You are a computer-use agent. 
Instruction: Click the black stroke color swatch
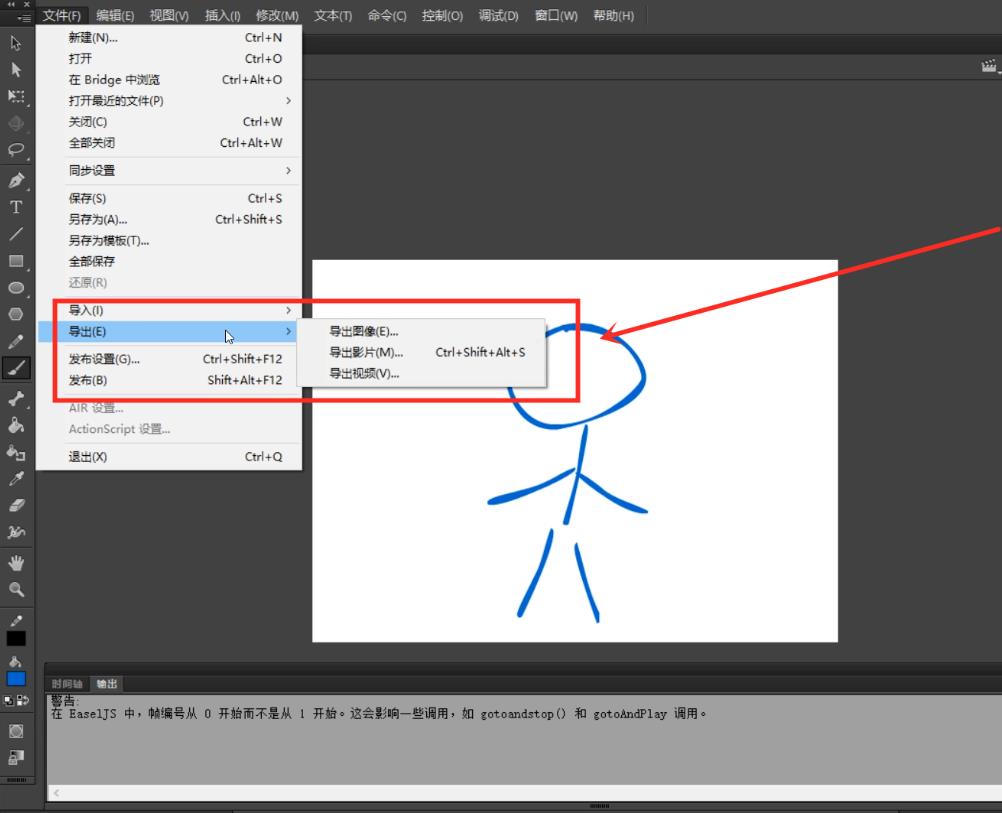(16, 638)
